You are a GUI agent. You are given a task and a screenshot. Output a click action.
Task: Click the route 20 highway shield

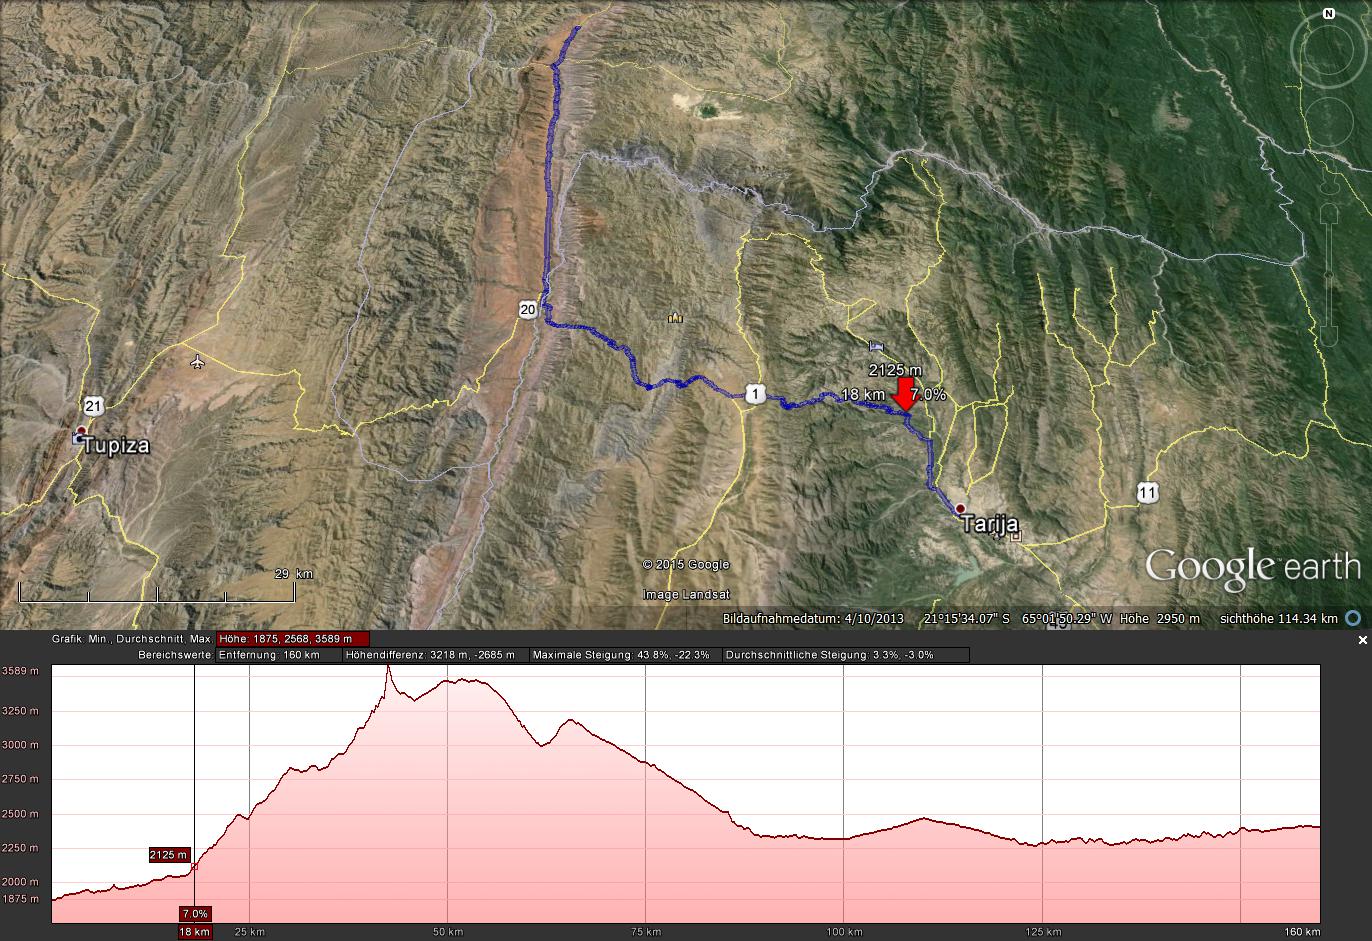(x=528, y=309)
